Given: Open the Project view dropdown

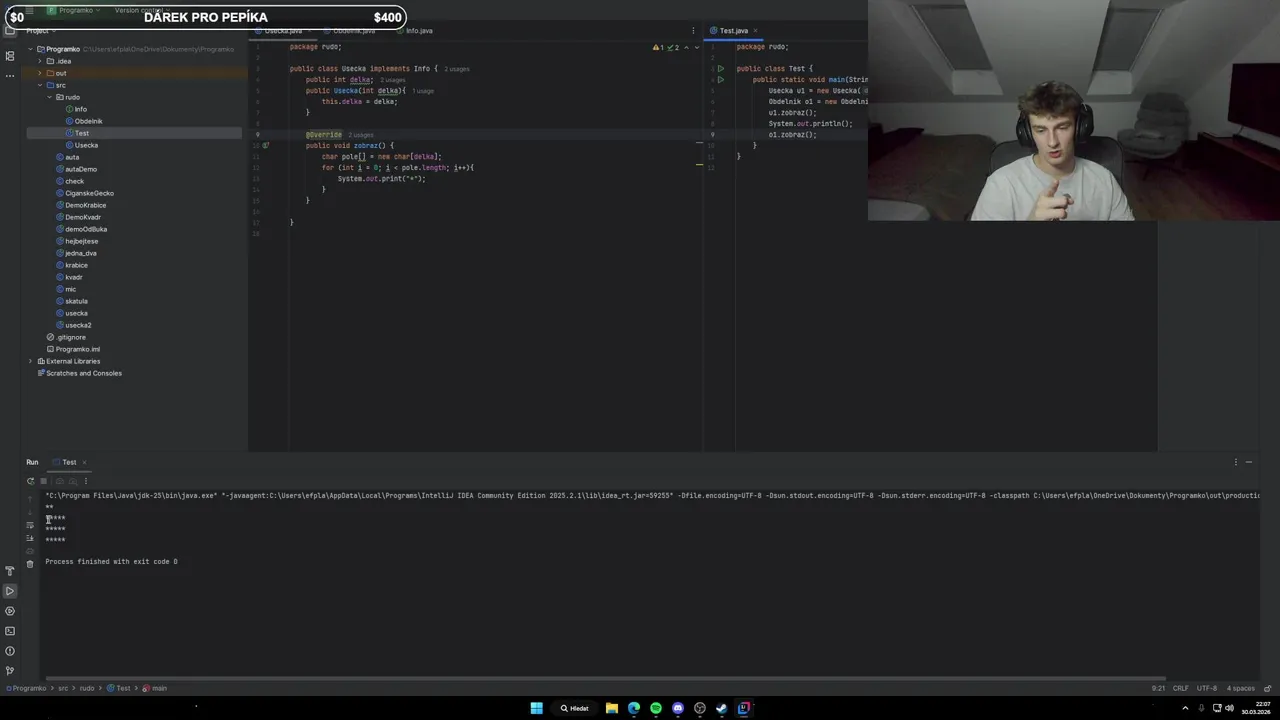Looking at the screenshot, I should pyautogui.click(x=40, y=31).
